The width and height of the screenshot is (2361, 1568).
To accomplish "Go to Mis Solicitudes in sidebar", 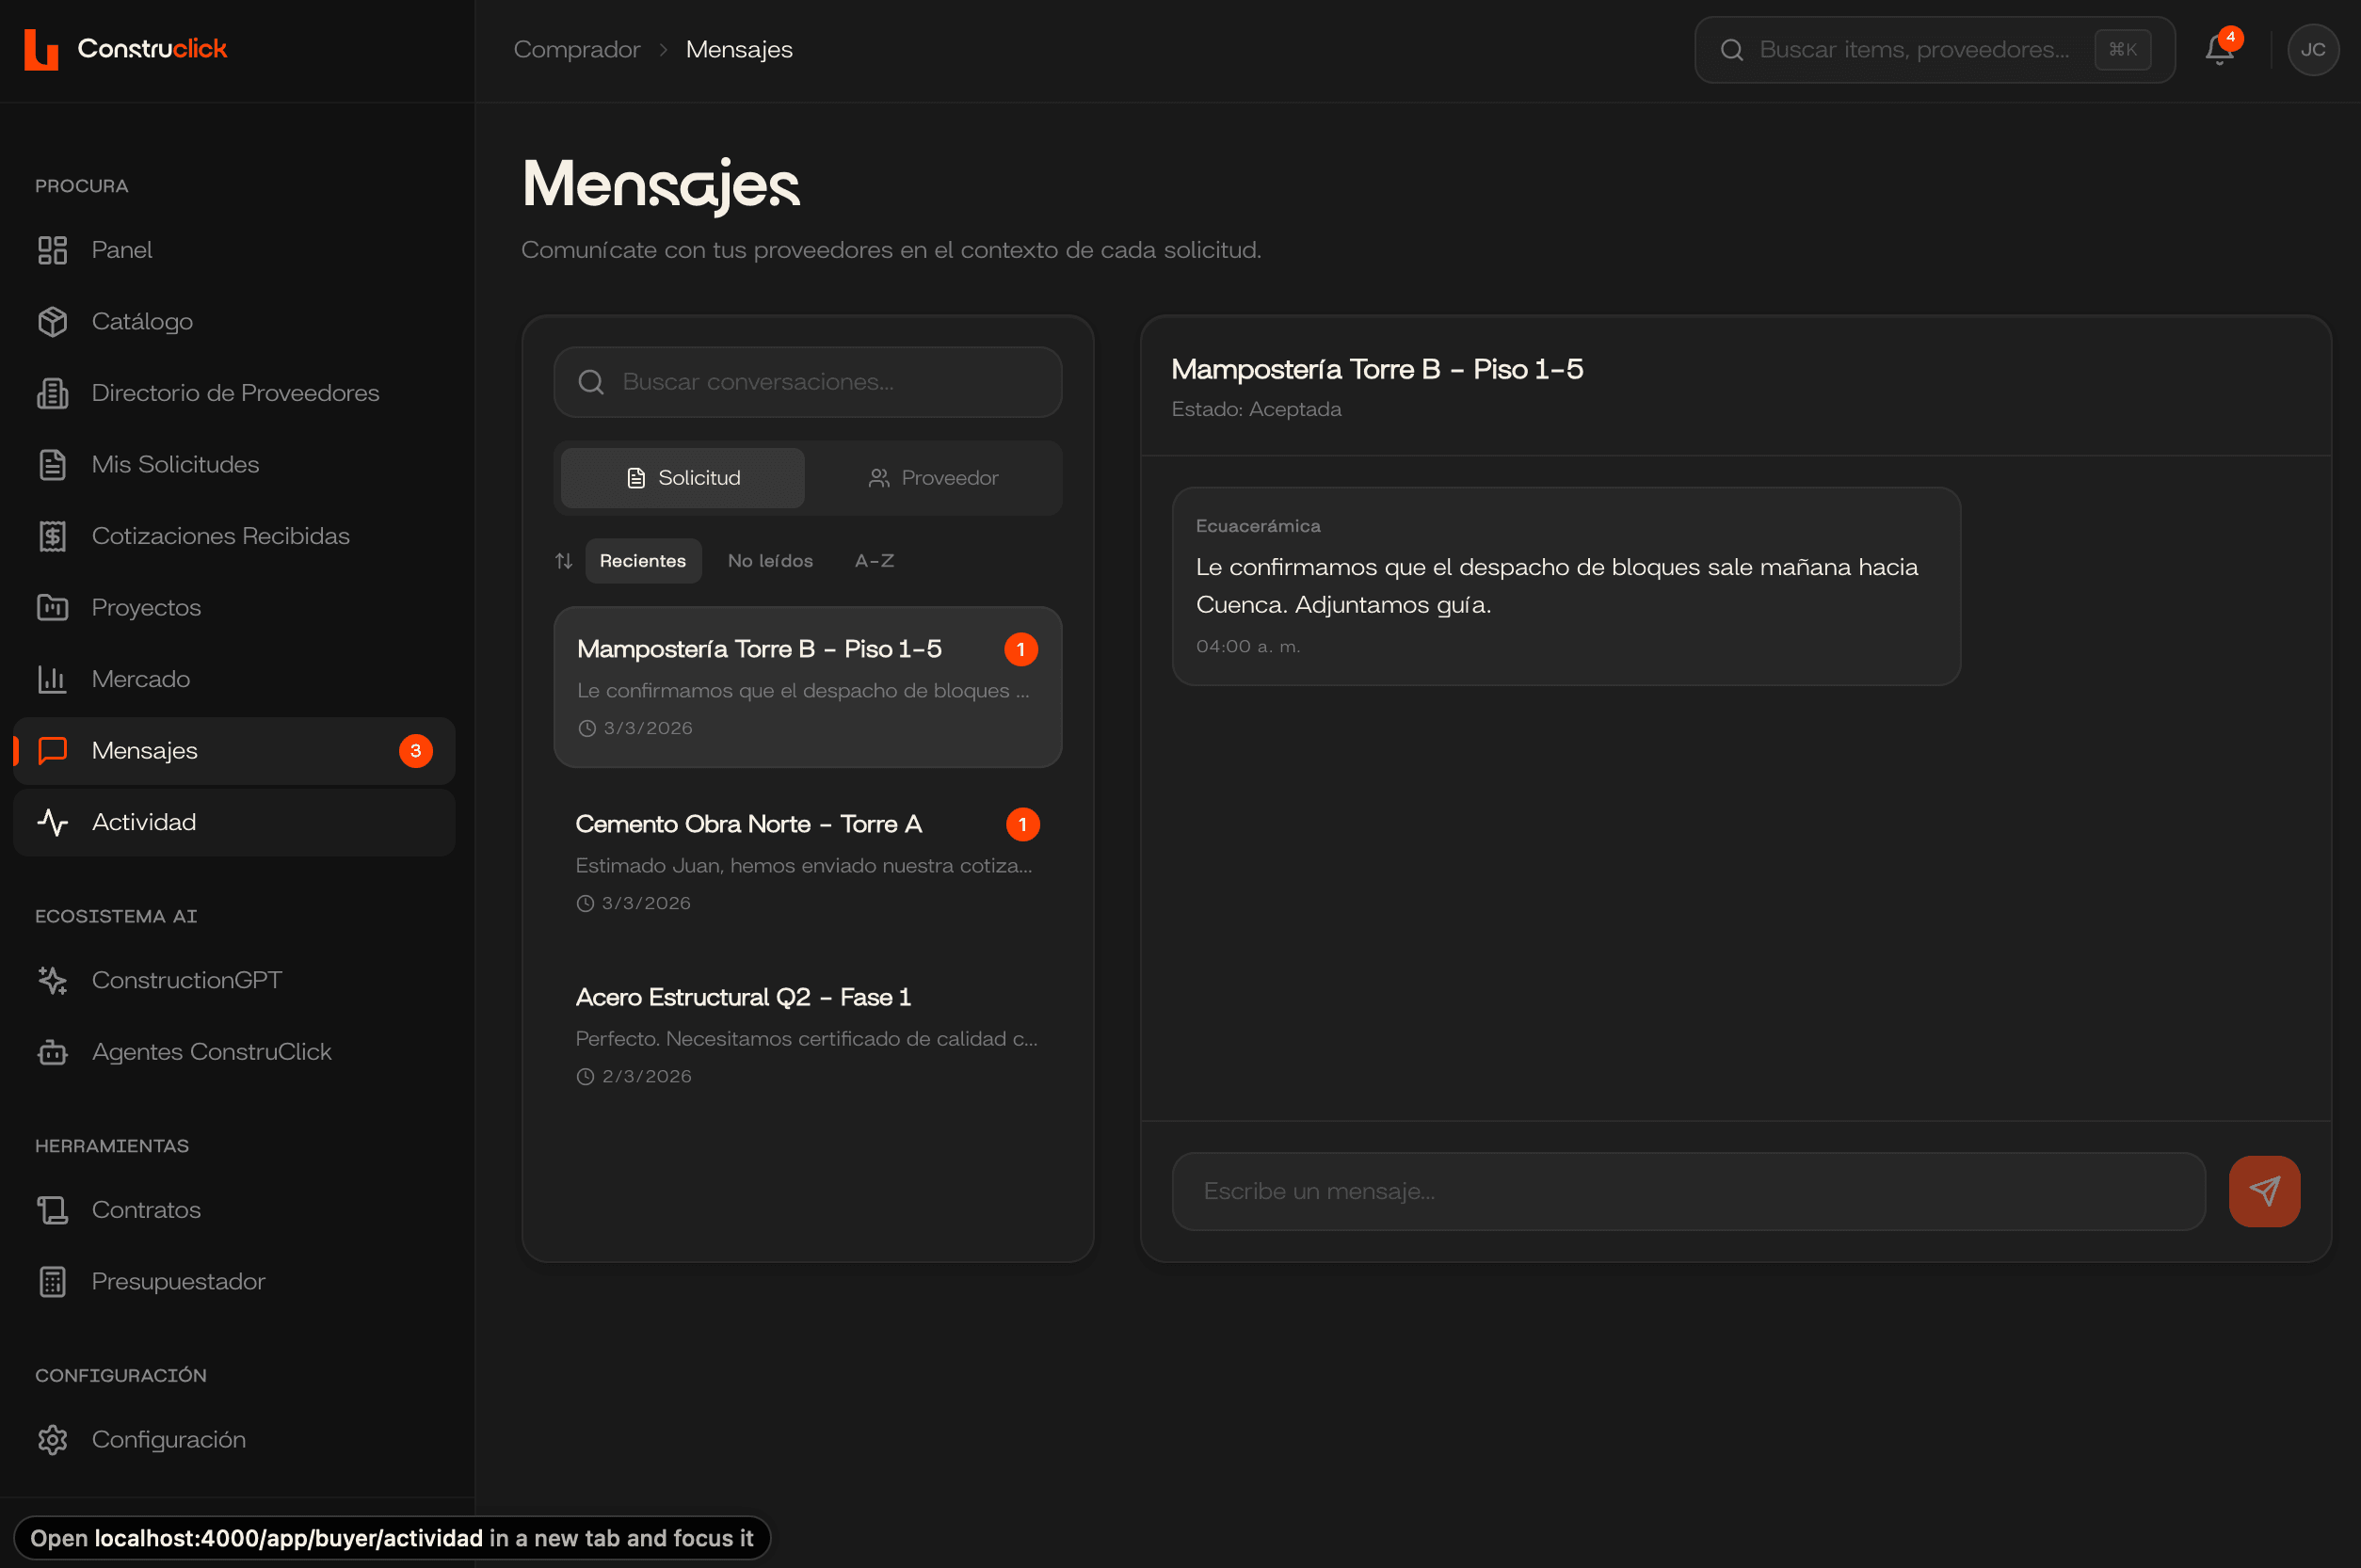I will [234, 465].
